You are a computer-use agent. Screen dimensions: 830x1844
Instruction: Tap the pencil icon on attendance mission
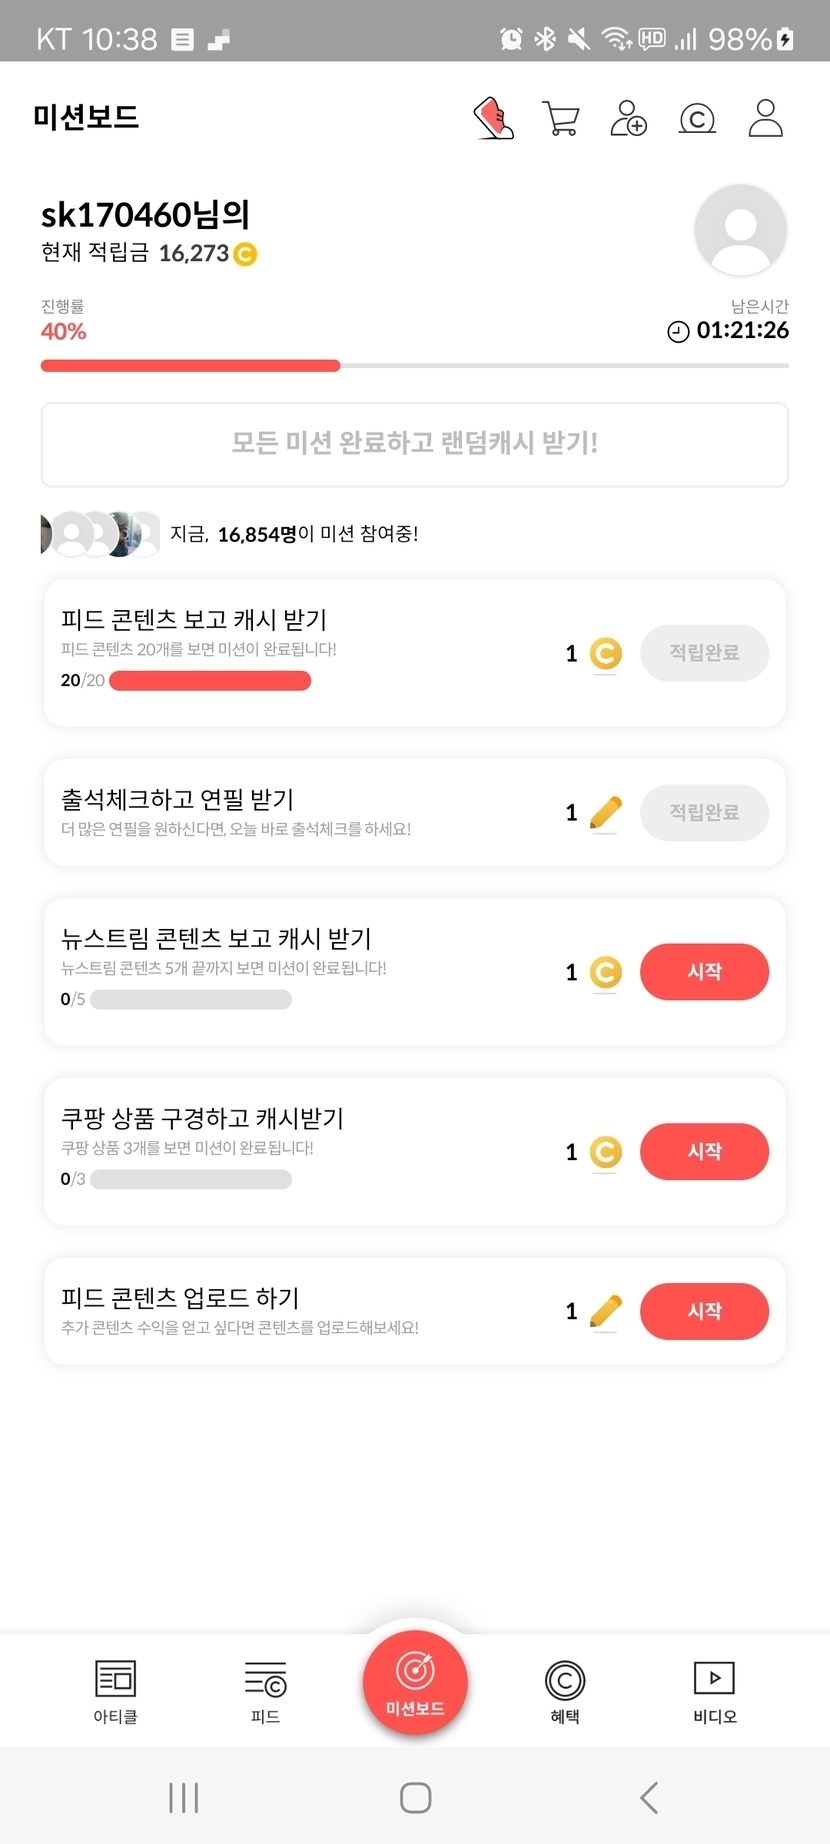[606, 812]
